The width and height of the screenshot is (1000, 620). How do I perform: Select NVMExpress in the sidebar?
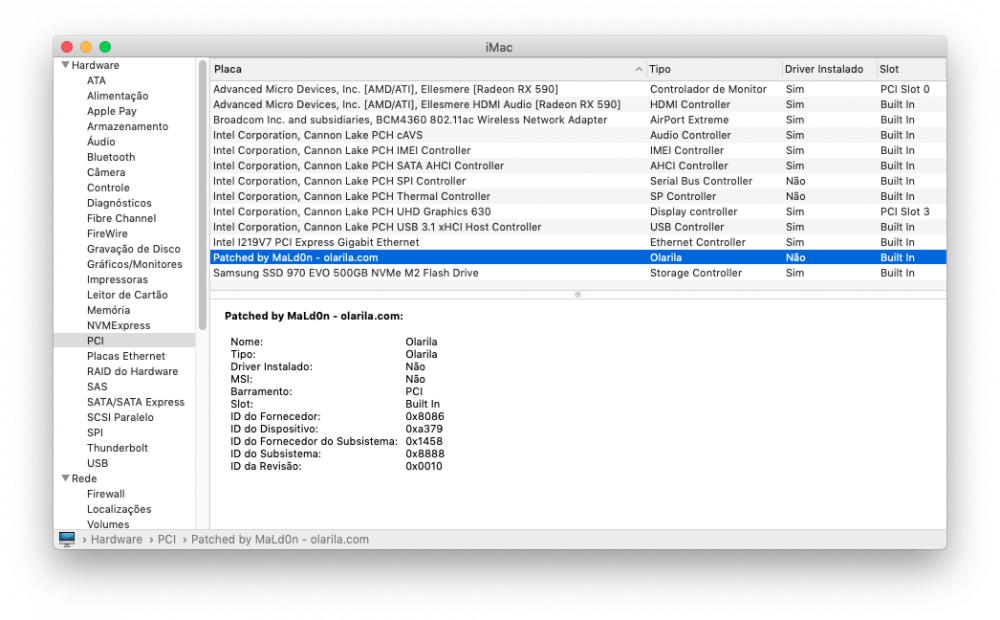pos(119,325)
